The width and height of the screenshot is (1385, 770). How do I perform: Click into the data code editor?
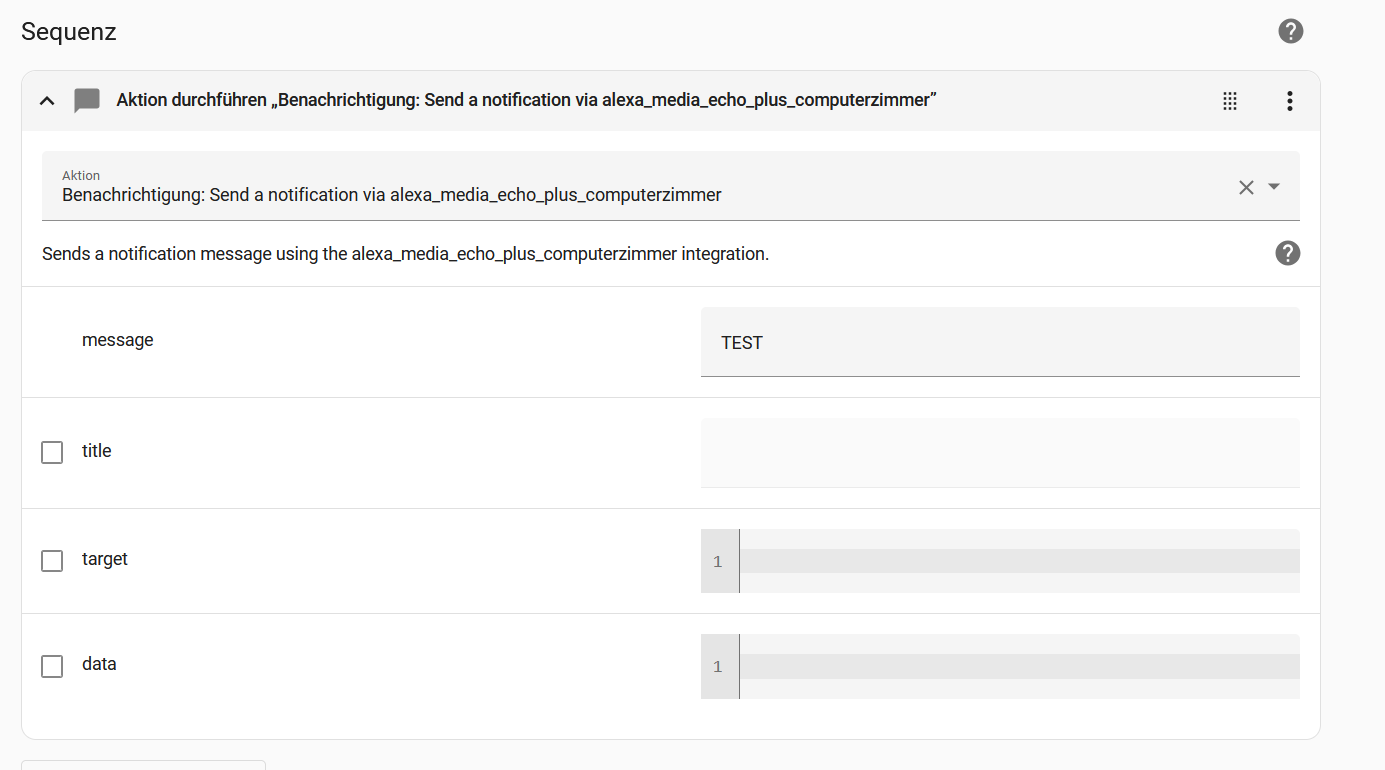point(1019,666)
